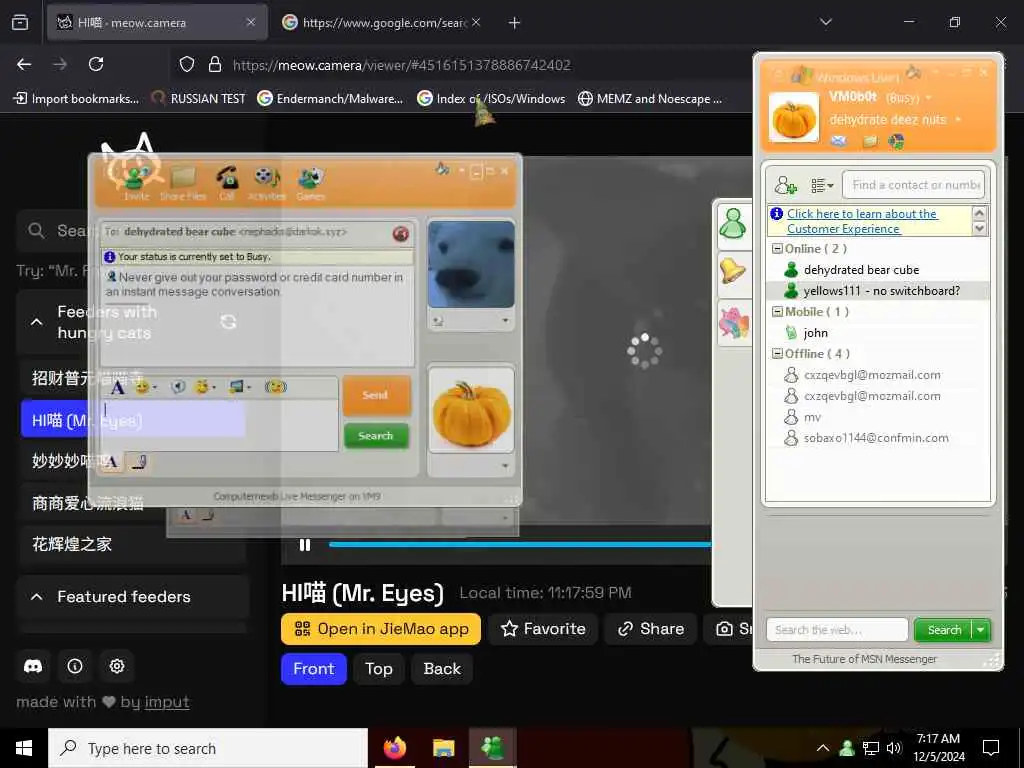
Task: Follow the imput link in footer
Action: pyautogui.click(x=167, y=702)
